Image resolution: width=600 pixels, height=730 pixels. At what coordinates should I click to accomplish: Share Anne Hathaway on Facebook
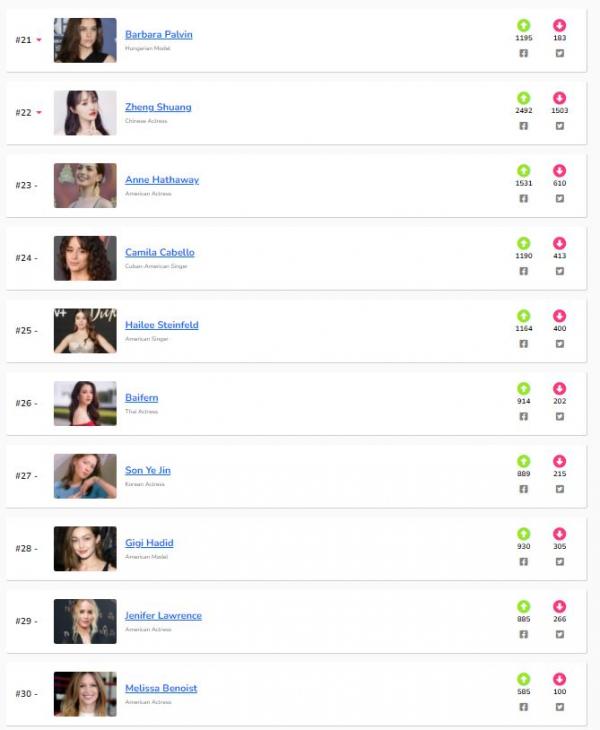pos(523,198)
